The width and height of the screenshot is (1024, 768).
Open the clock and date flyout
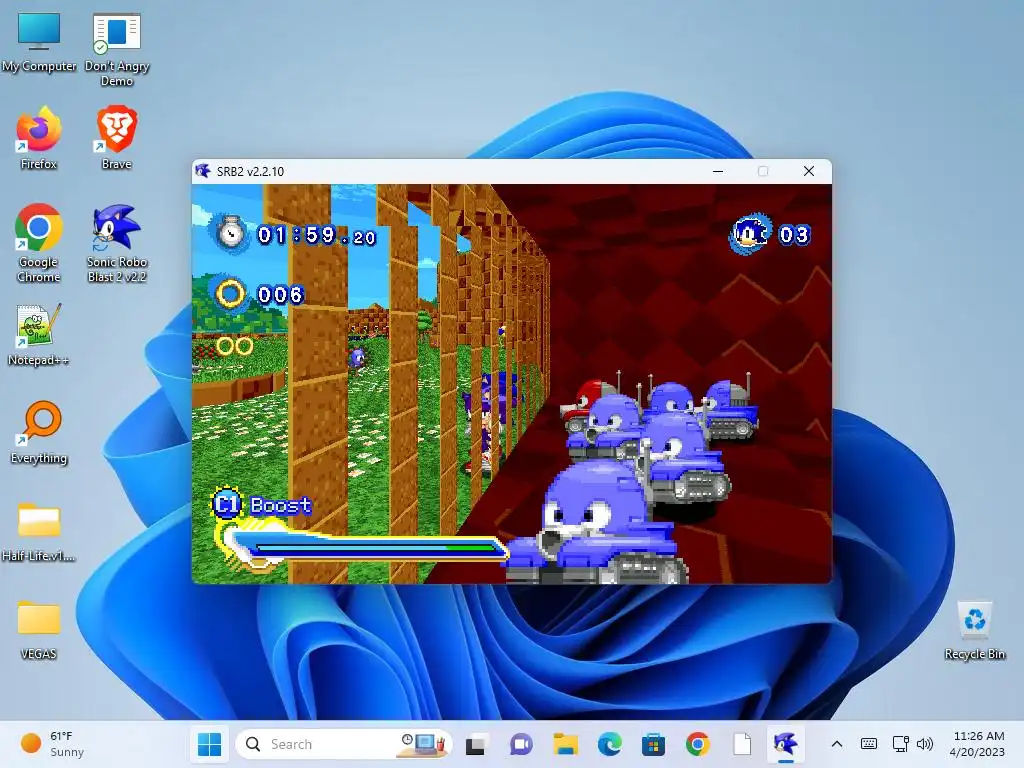click(x=978, y=744)
